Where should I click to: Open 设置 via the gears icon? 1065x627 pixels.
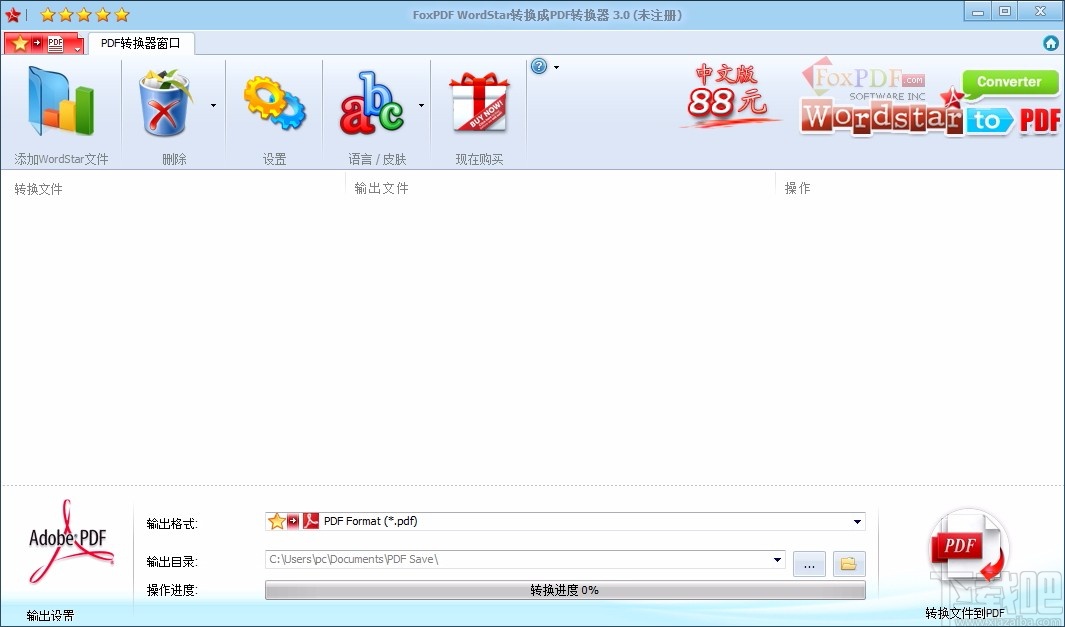click(274, 100)
